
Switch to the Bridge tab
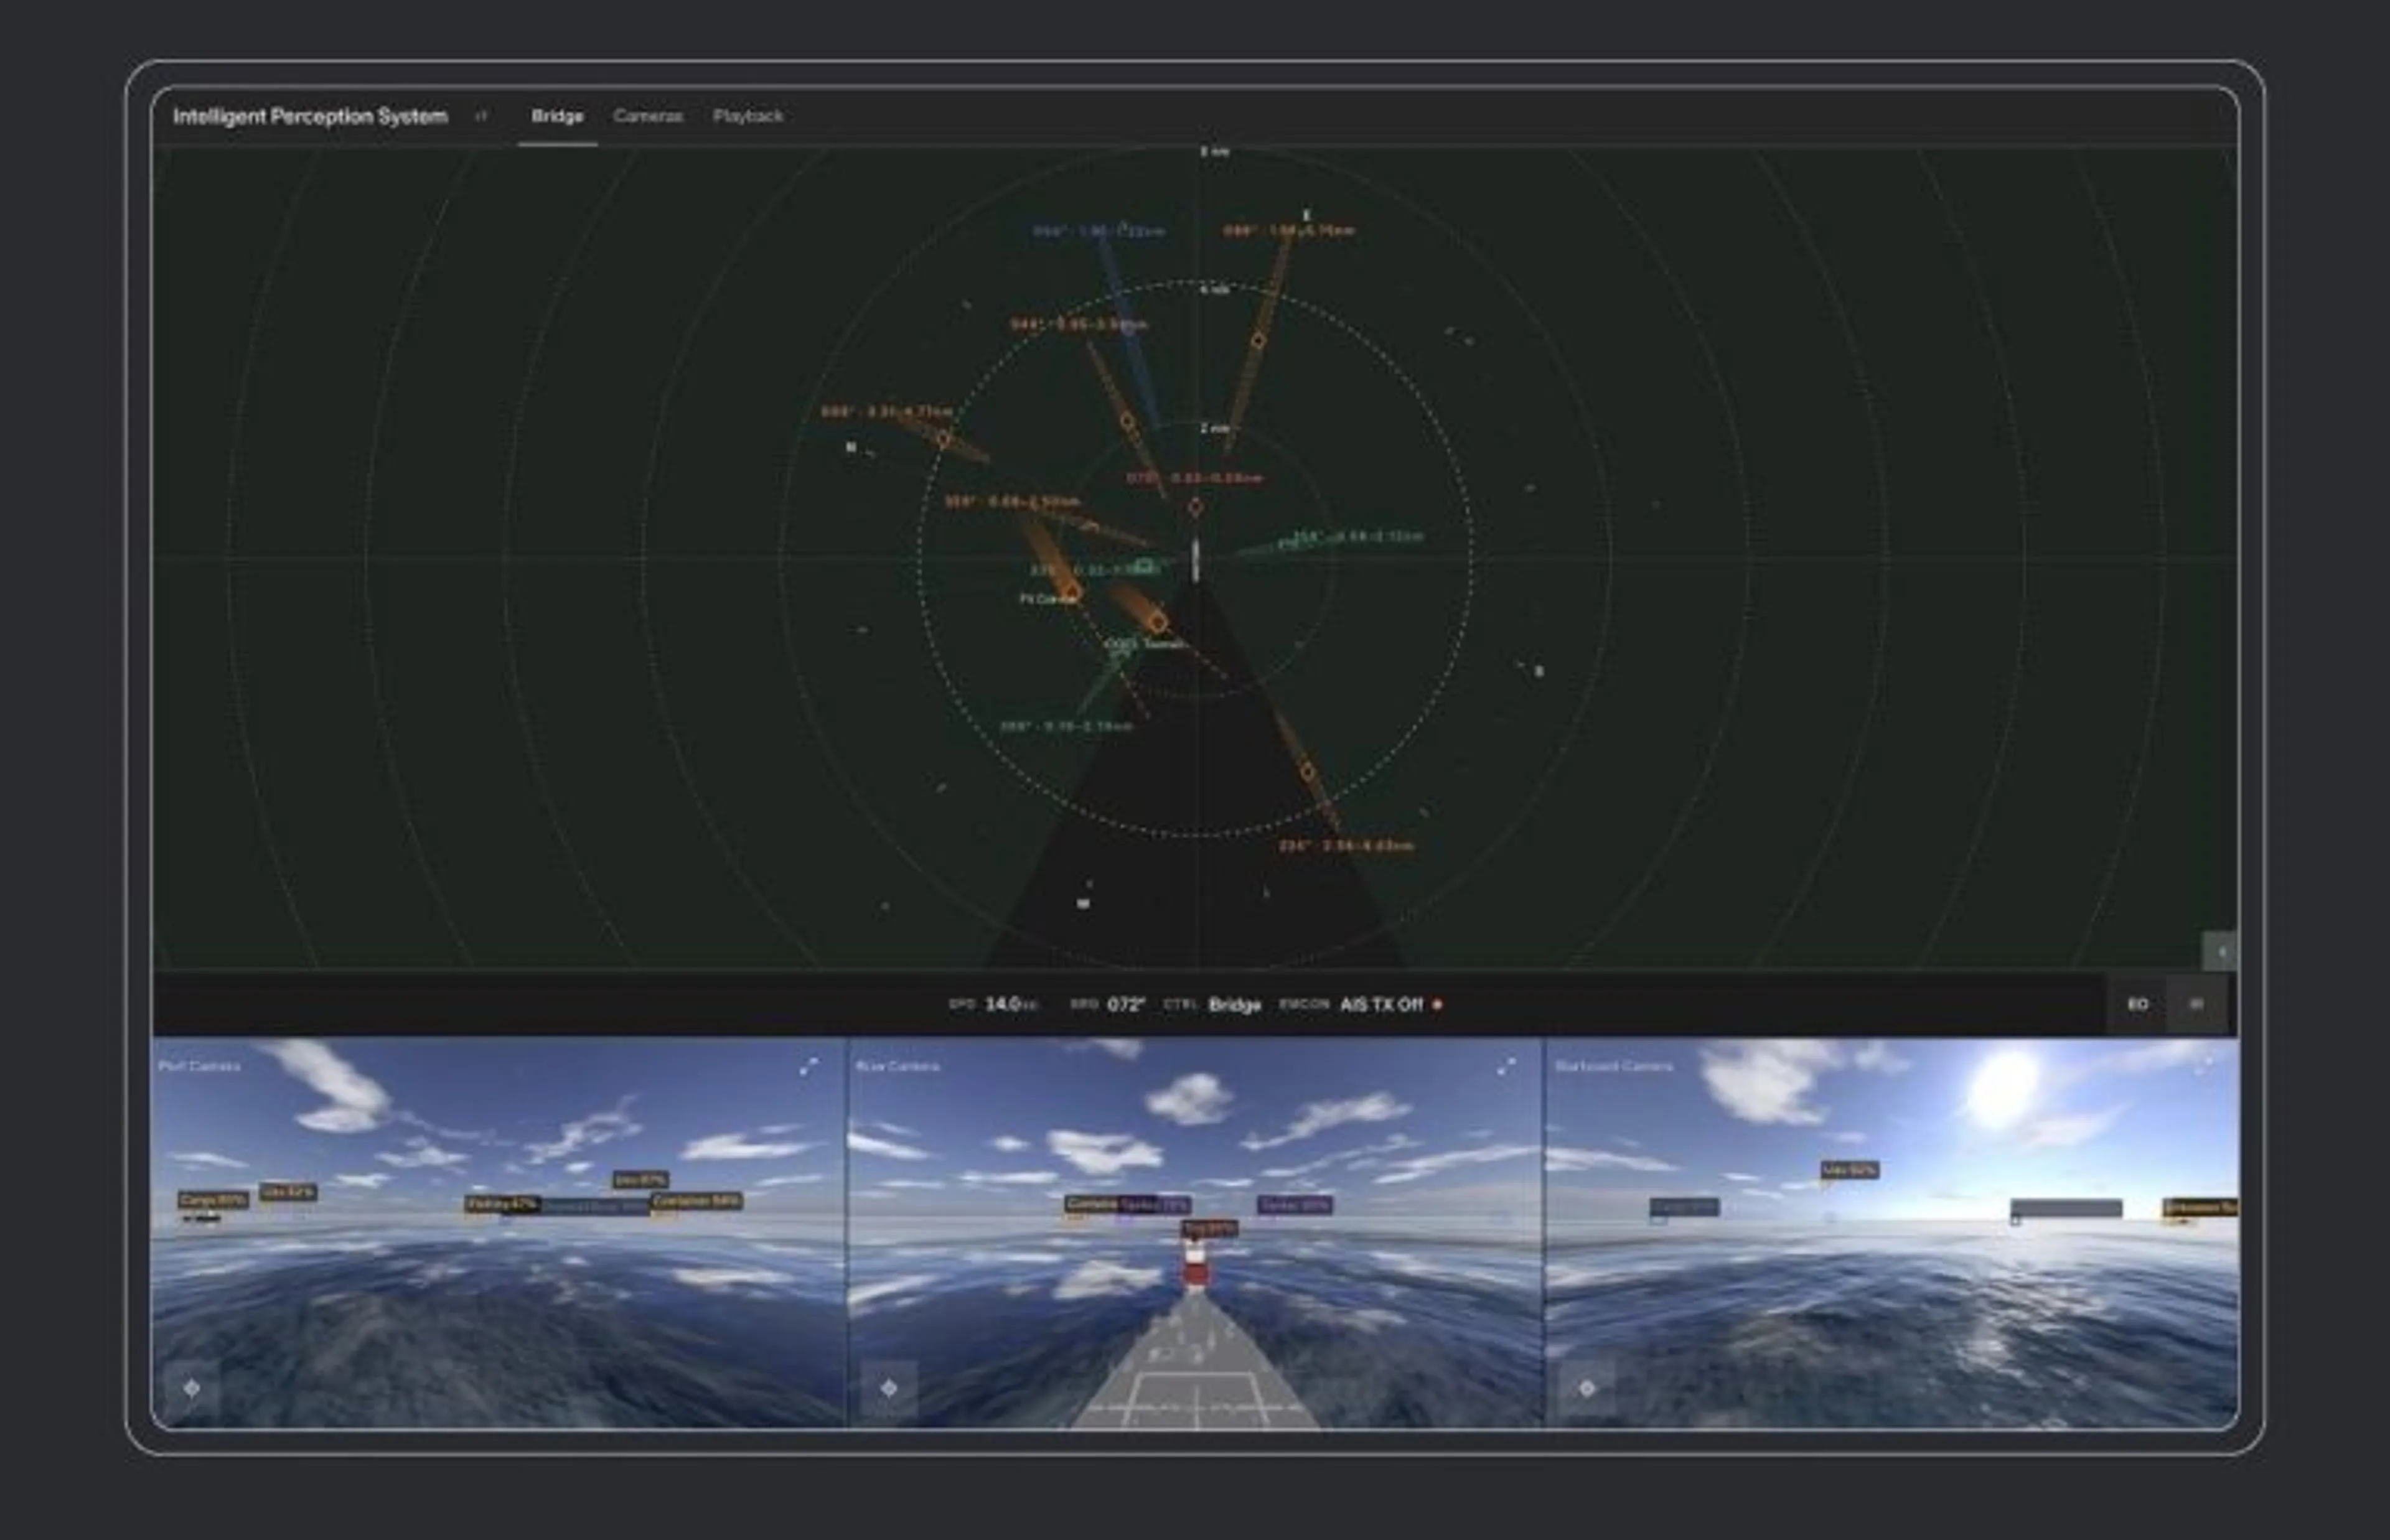557,116
